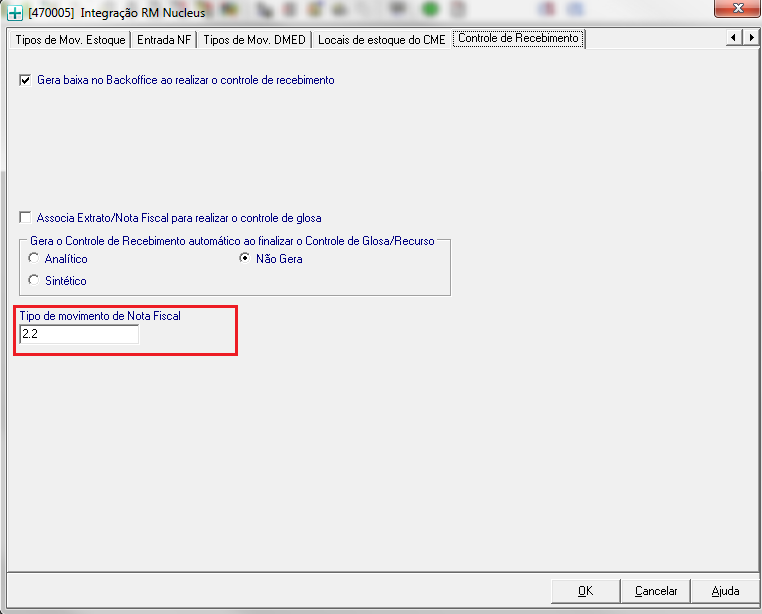Select the Tipos de Mov. DMED tab
Viewport: 762px width, 614px height.
[x=254, y=39]
